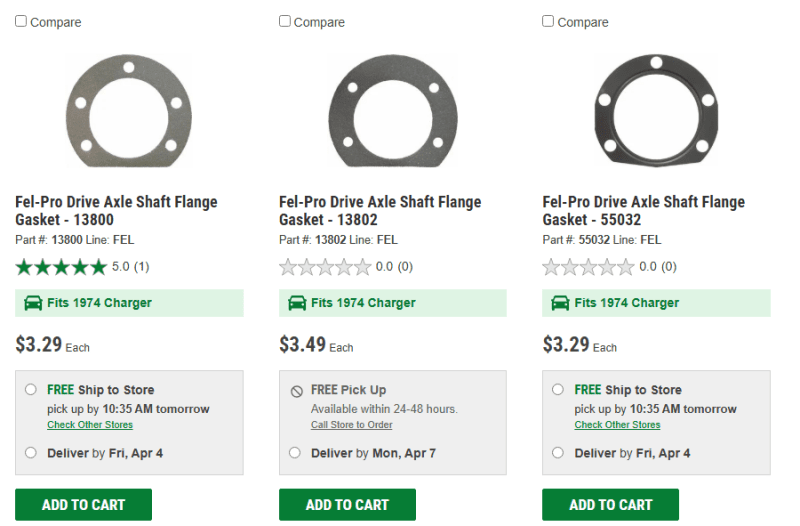Image resolution: width=800 pixels, height=526 pixels.
Task: Select FREE Ship to Store for 55032
Action: tap(558, 390)
